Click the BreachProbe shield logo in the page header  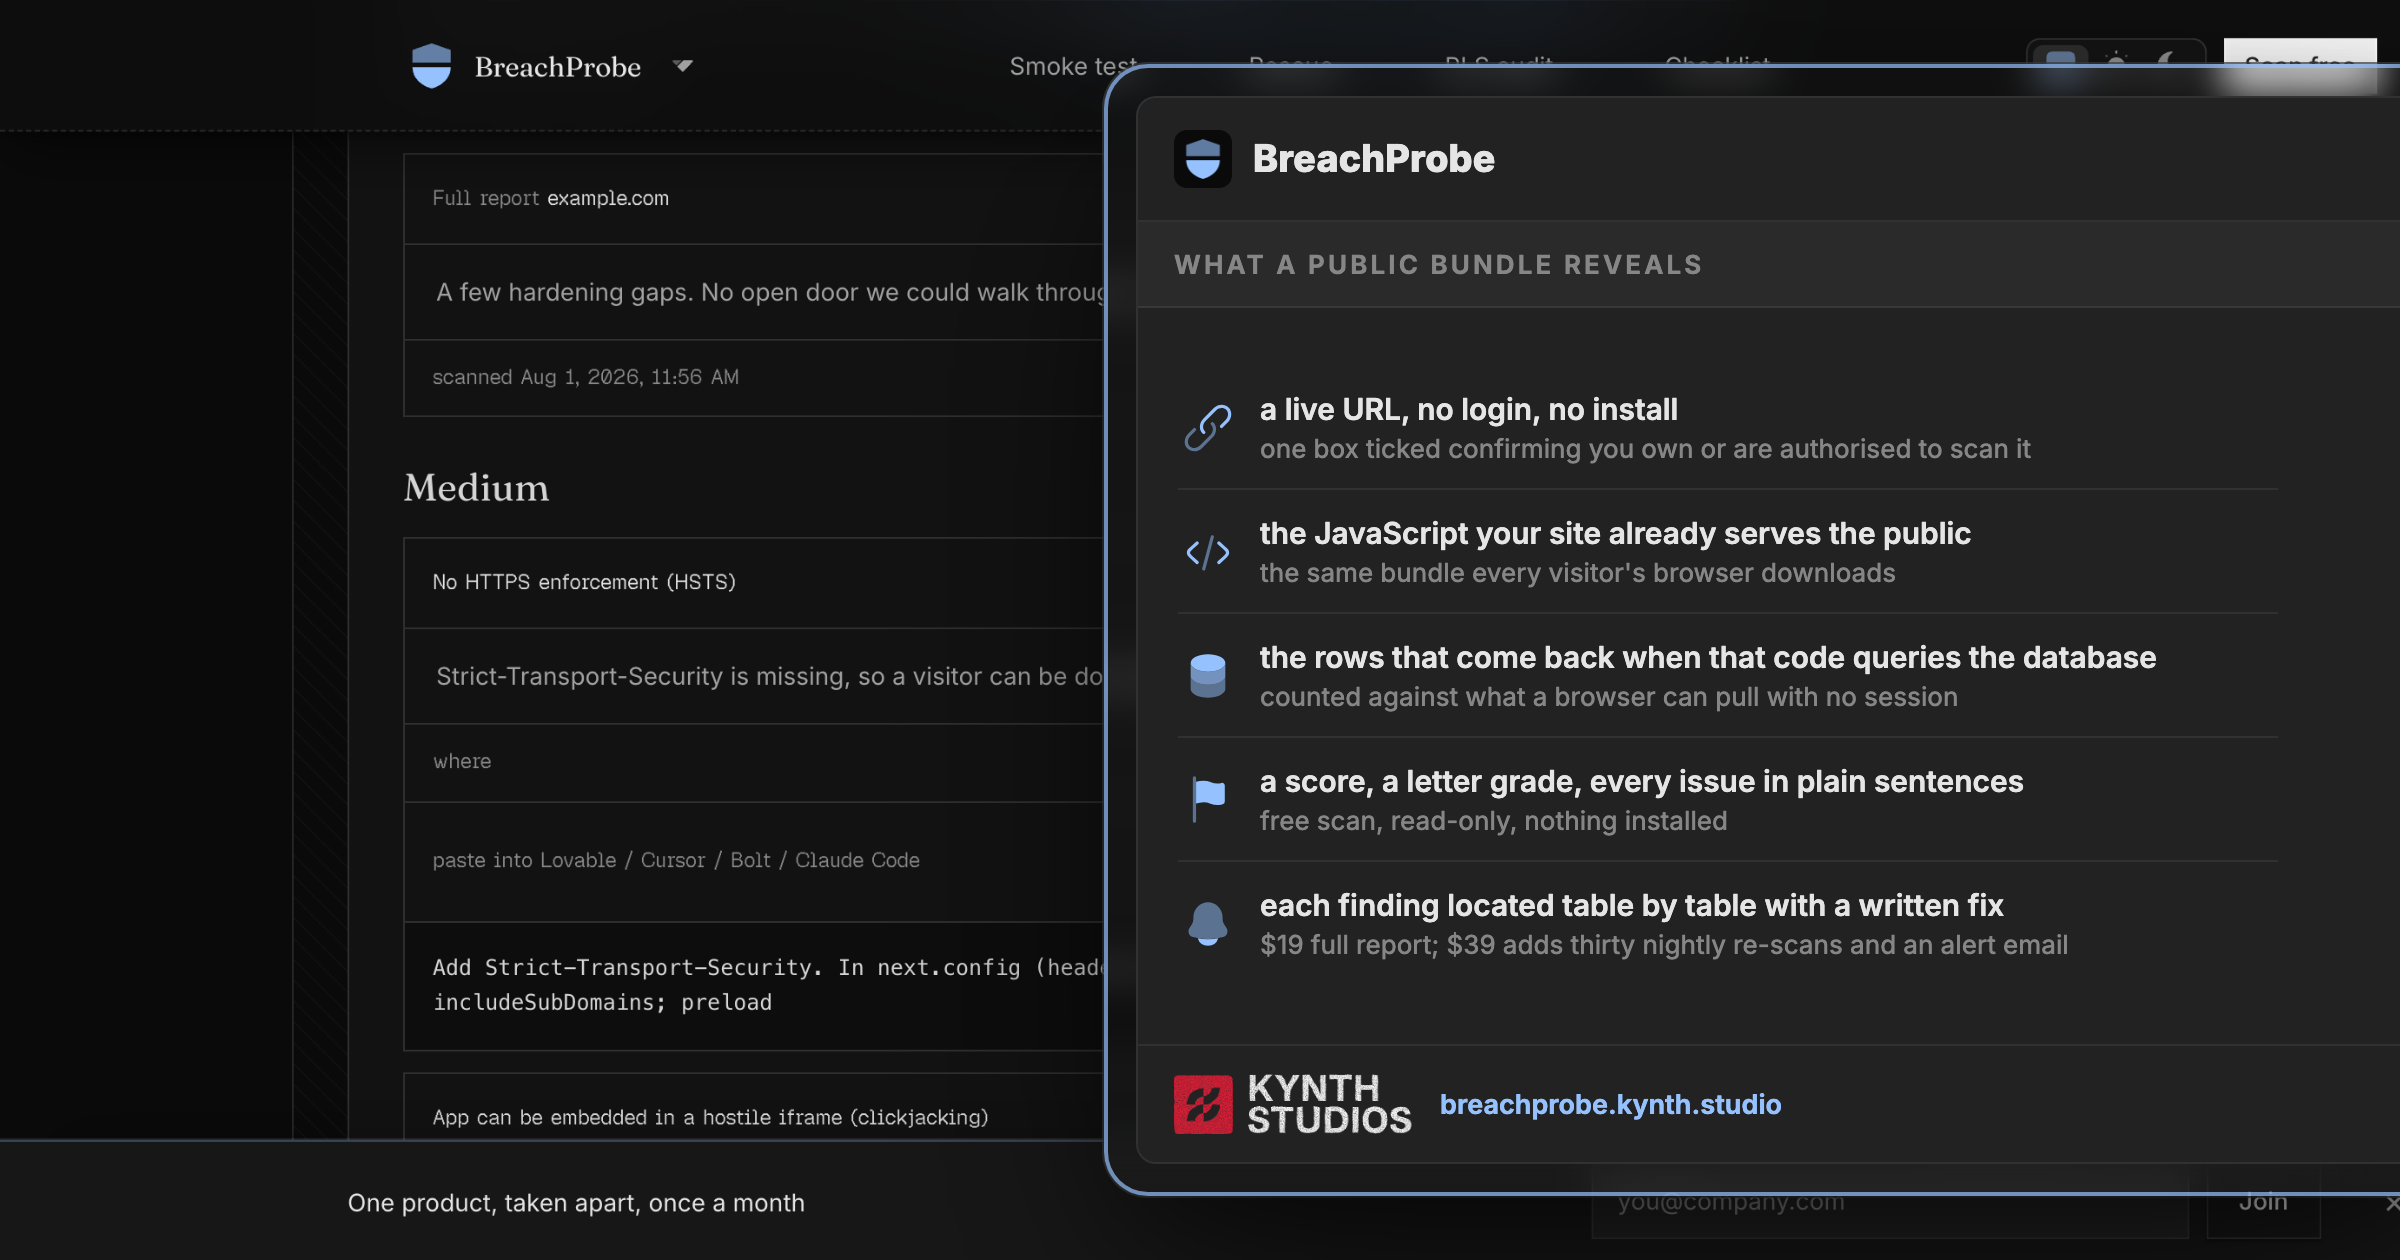[x=431, y=66]
